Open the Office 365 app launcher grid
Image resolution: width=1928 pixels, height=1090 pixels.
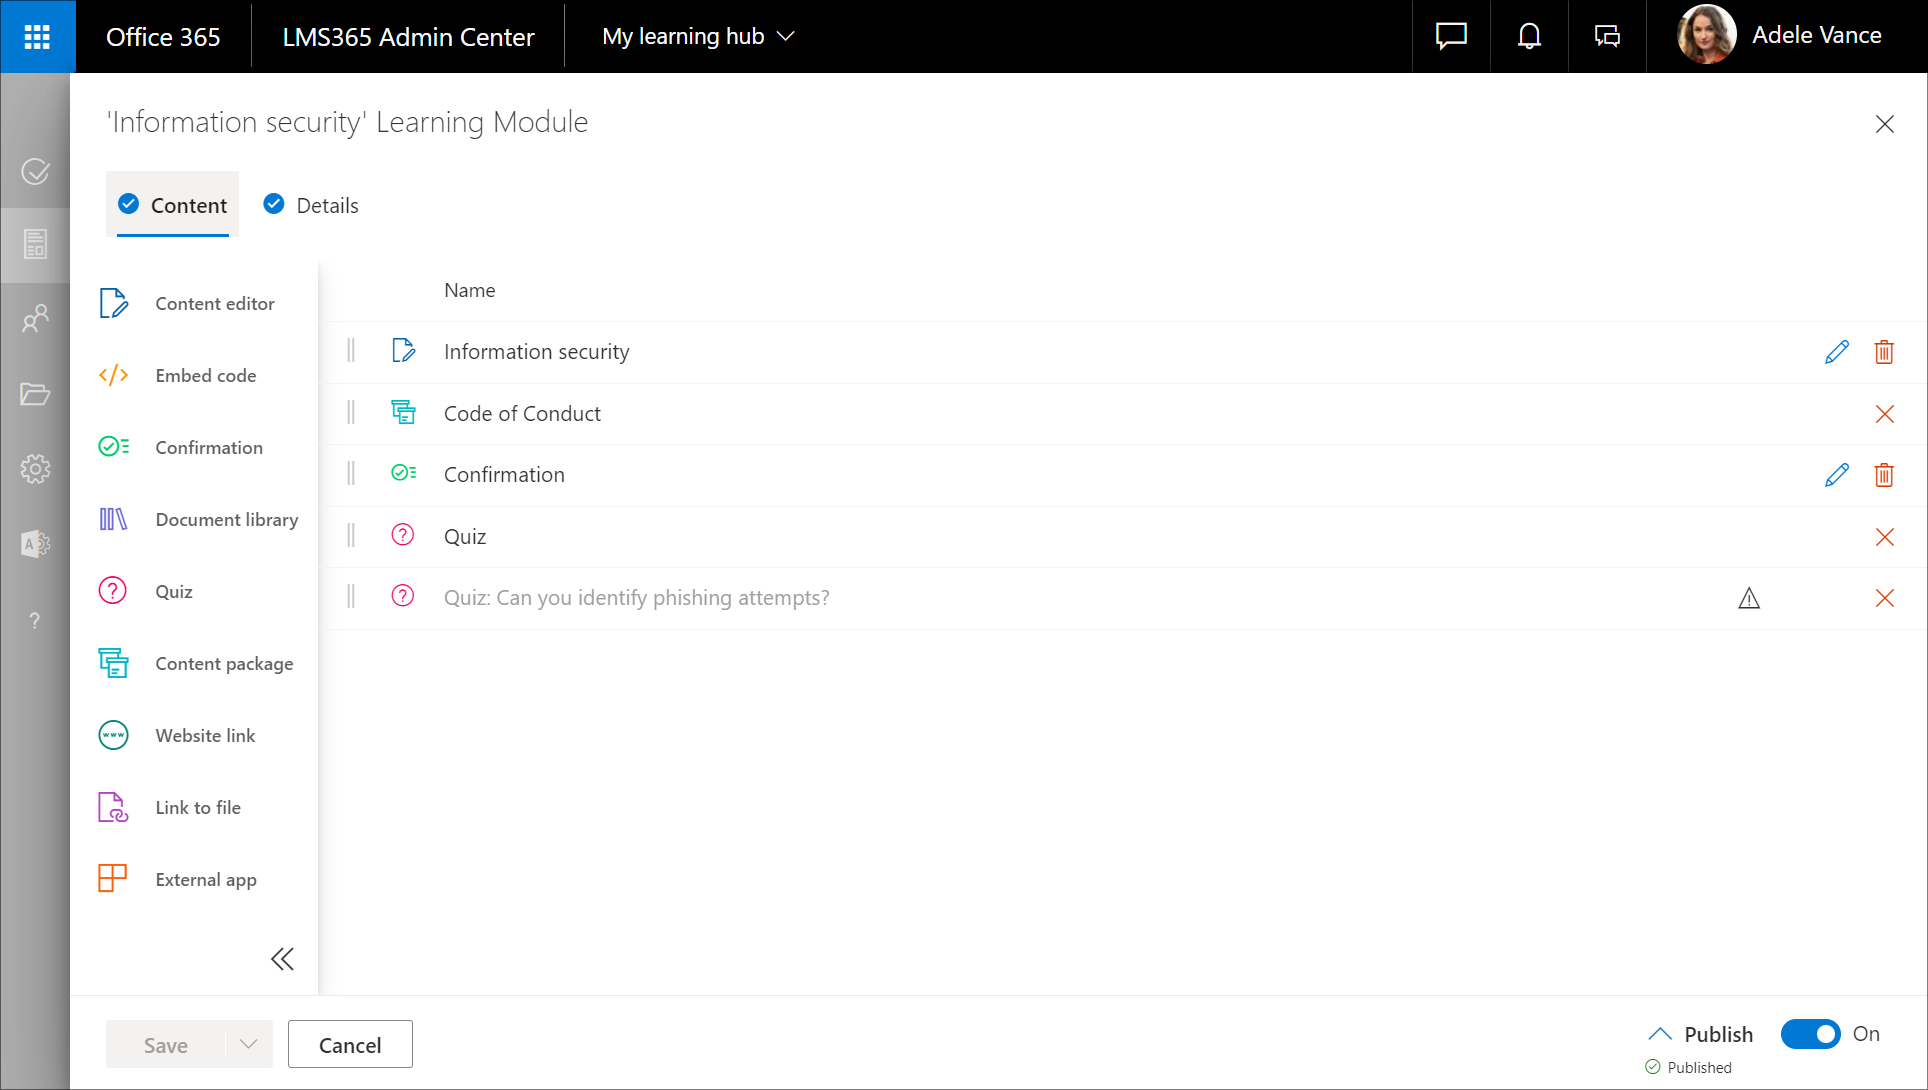click(x=37, y=37)
